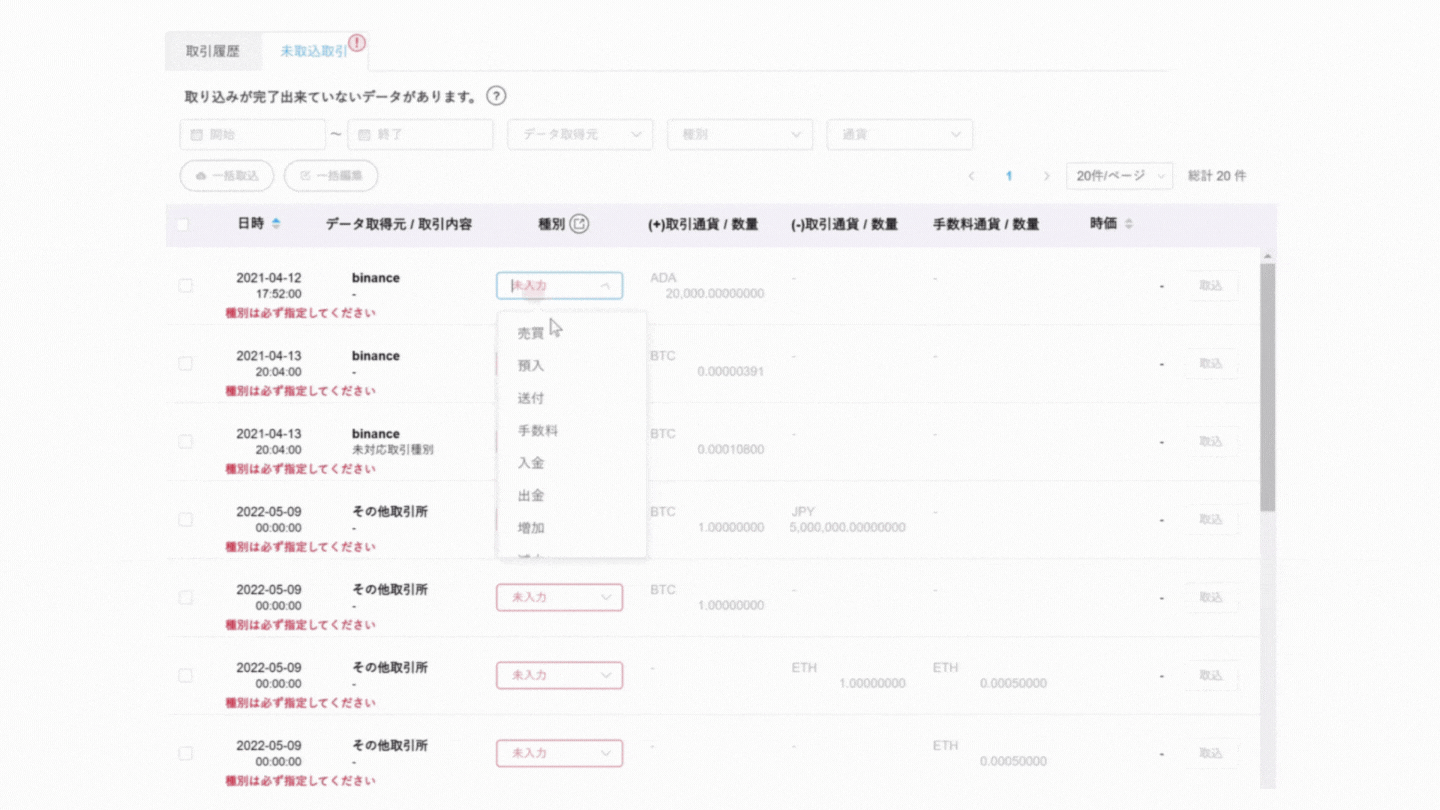This screenshot has width=1440, height=810.
Task: Open the 20件/ページ page size dropdown
Action: point(1119,176)
